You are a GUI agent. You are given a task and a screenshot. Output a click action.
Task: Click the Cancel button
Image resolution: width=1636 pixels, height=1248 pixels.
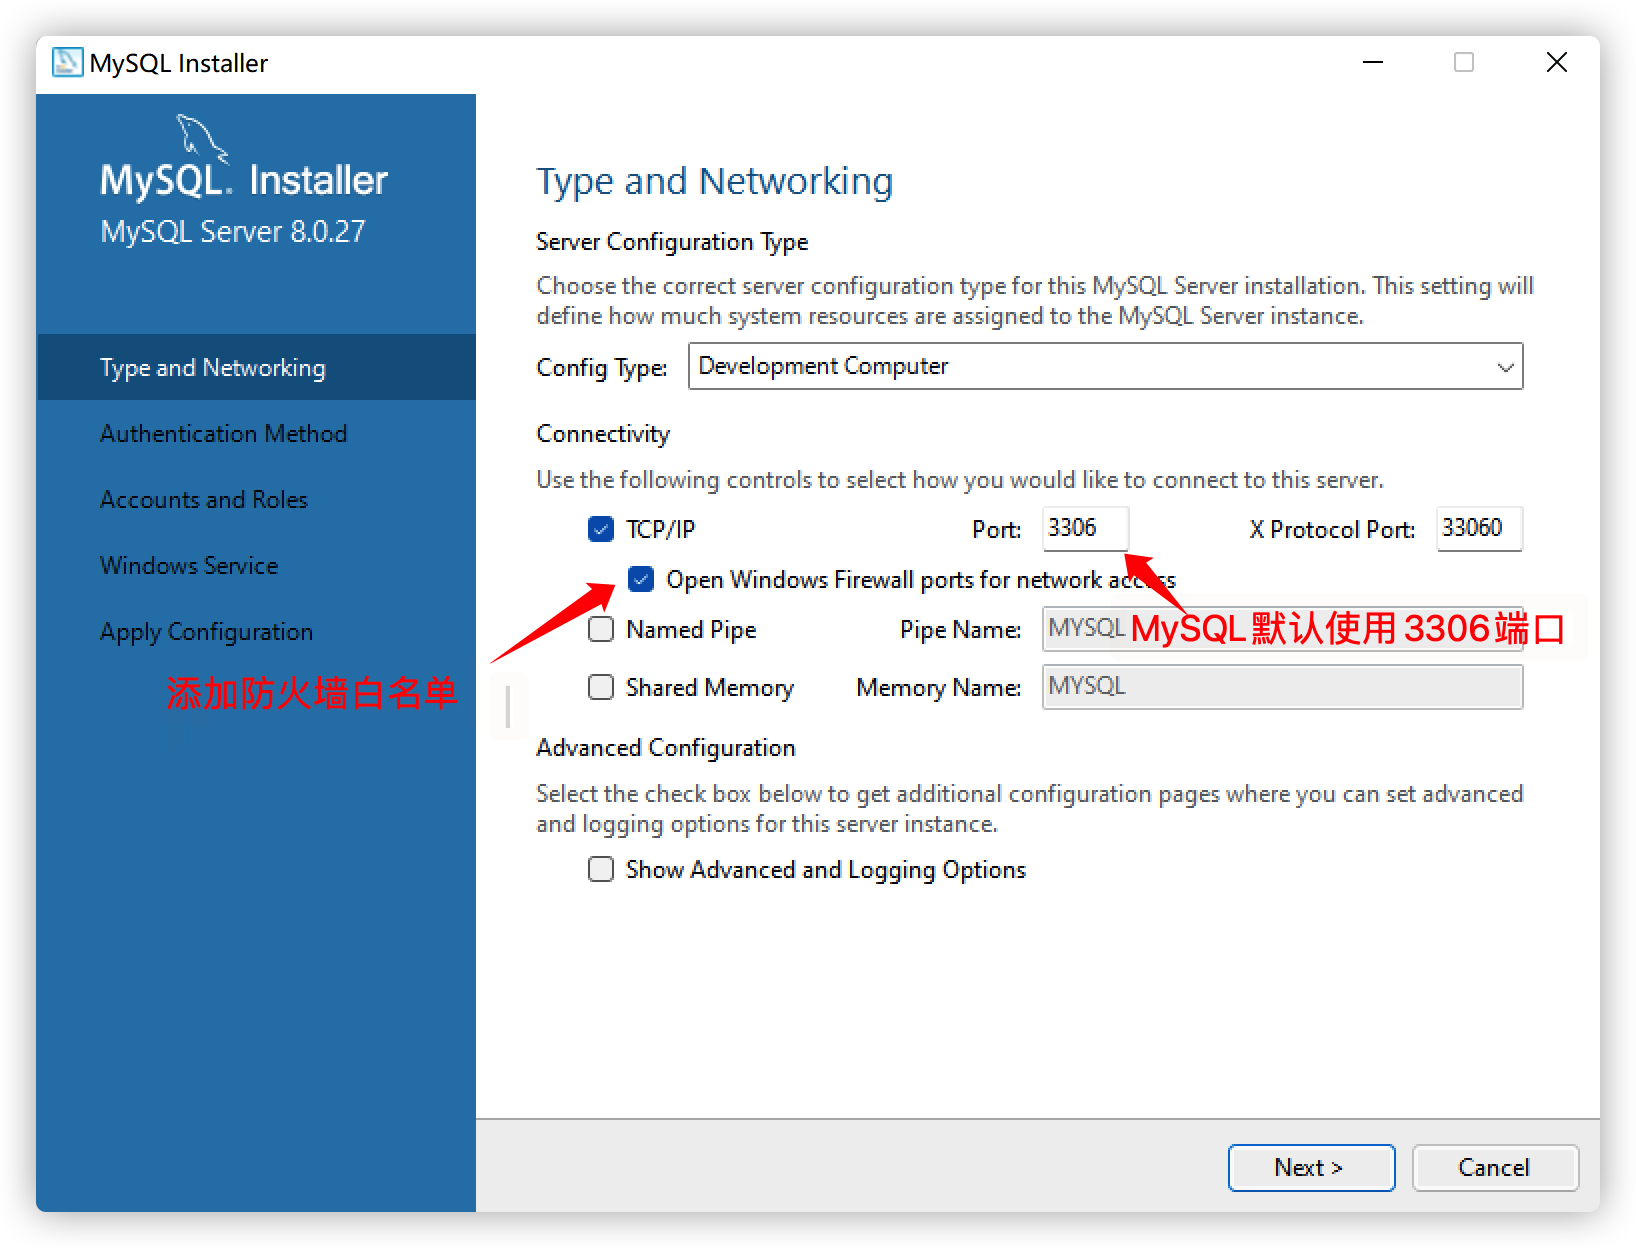click(x=1495, y=1167)
